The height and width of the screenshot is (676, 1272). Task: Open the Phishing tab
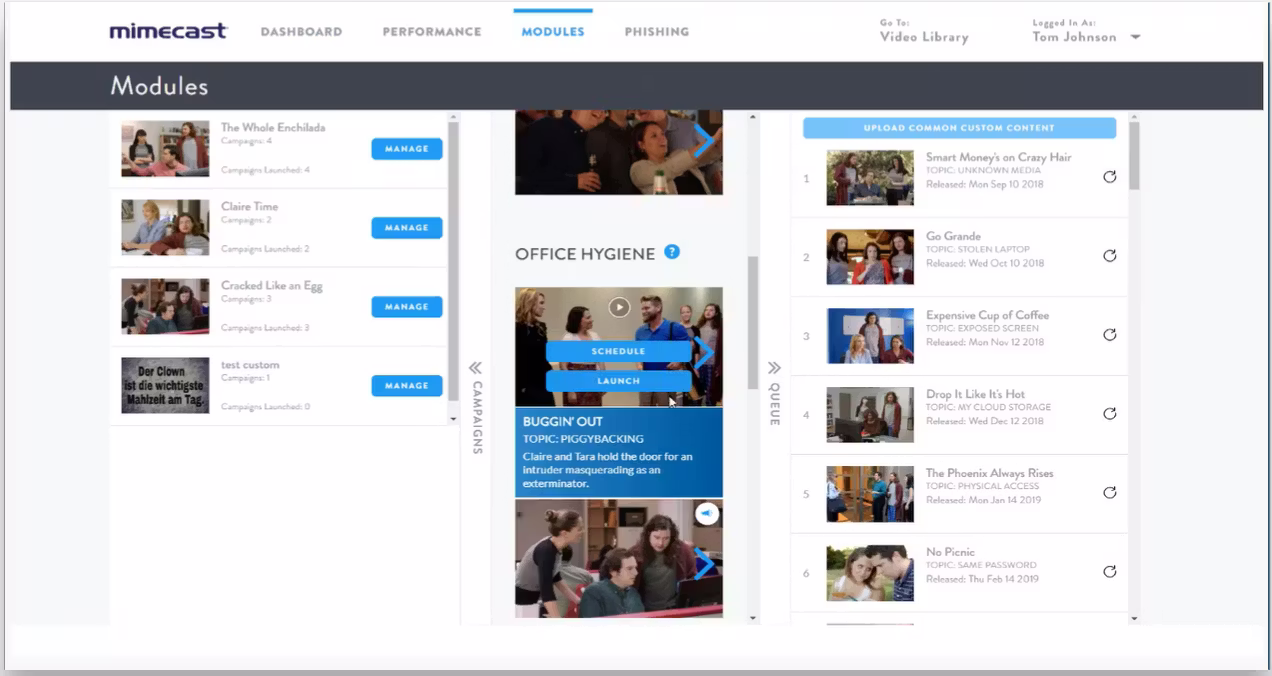656,31
